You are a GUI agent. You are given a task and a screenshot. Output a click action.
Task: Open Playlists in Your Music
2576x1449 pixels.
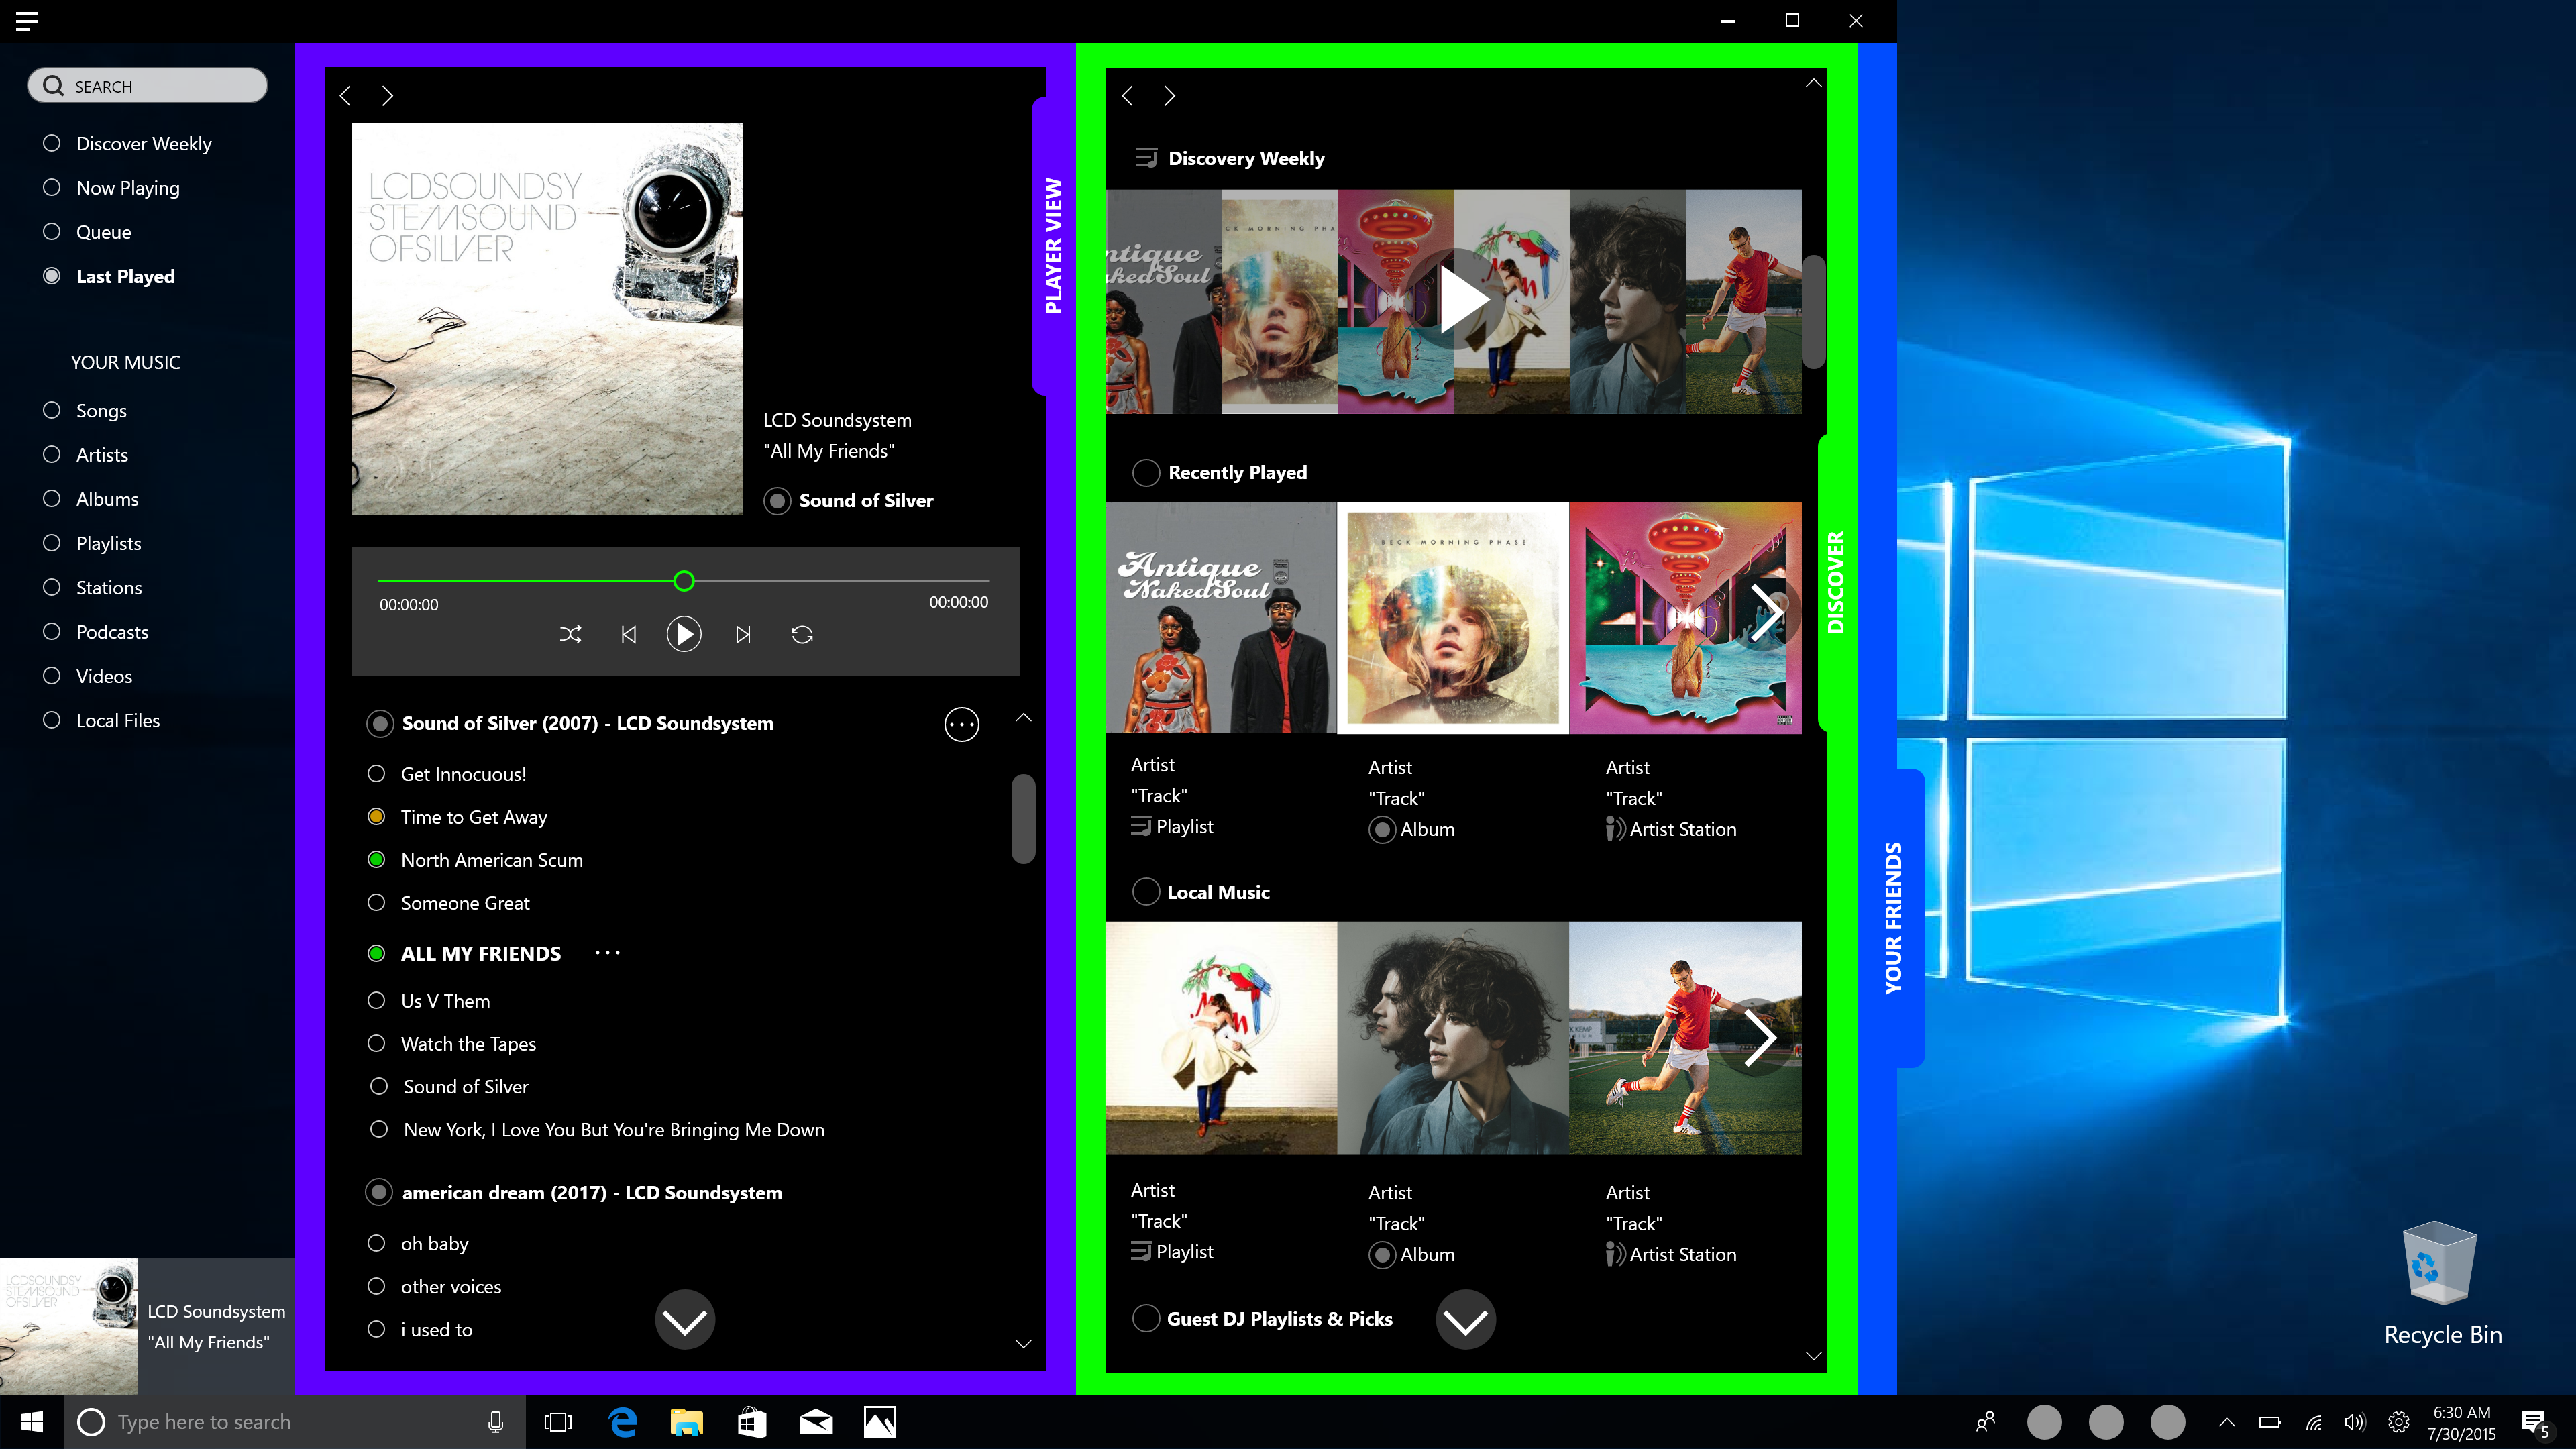point(93,543)
